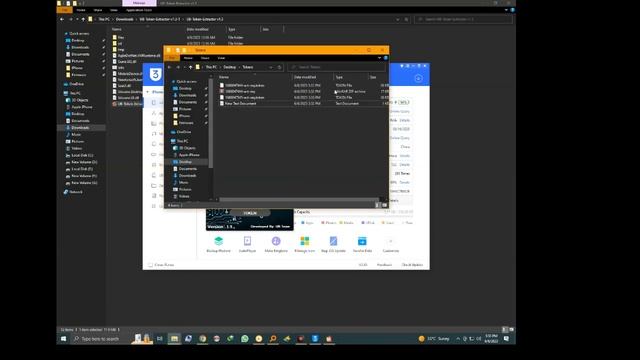Open Application Tools tab in back Explorer
The height and width of the screenshot is (360, 640).
pos(139,10)
